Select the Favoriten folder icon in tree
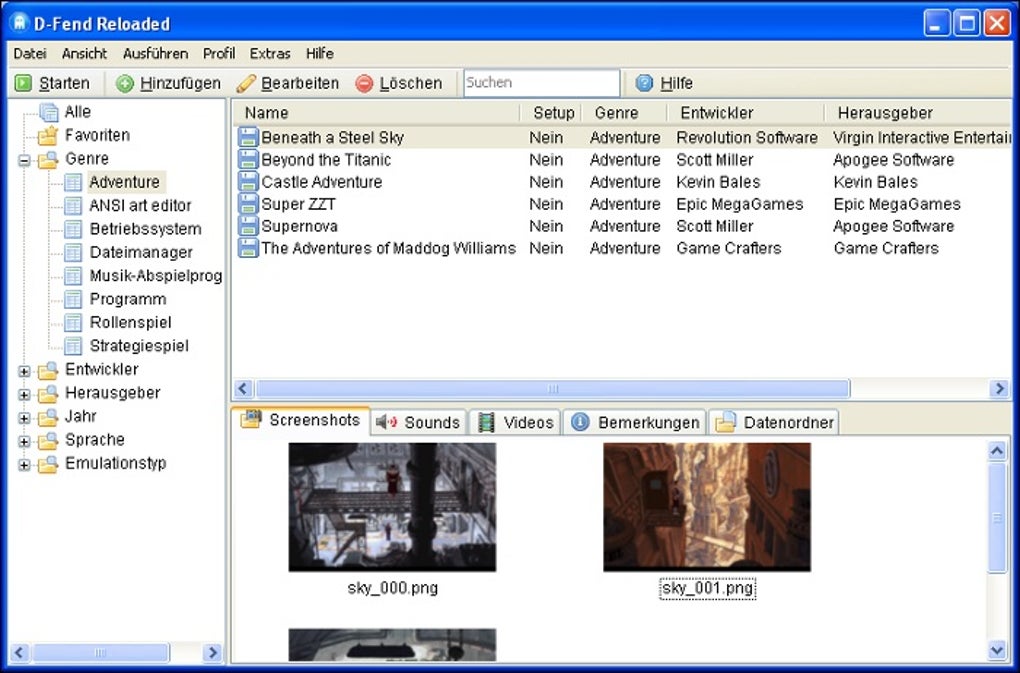Viewport: 1020px width, 673px height. tap(47, 136)
